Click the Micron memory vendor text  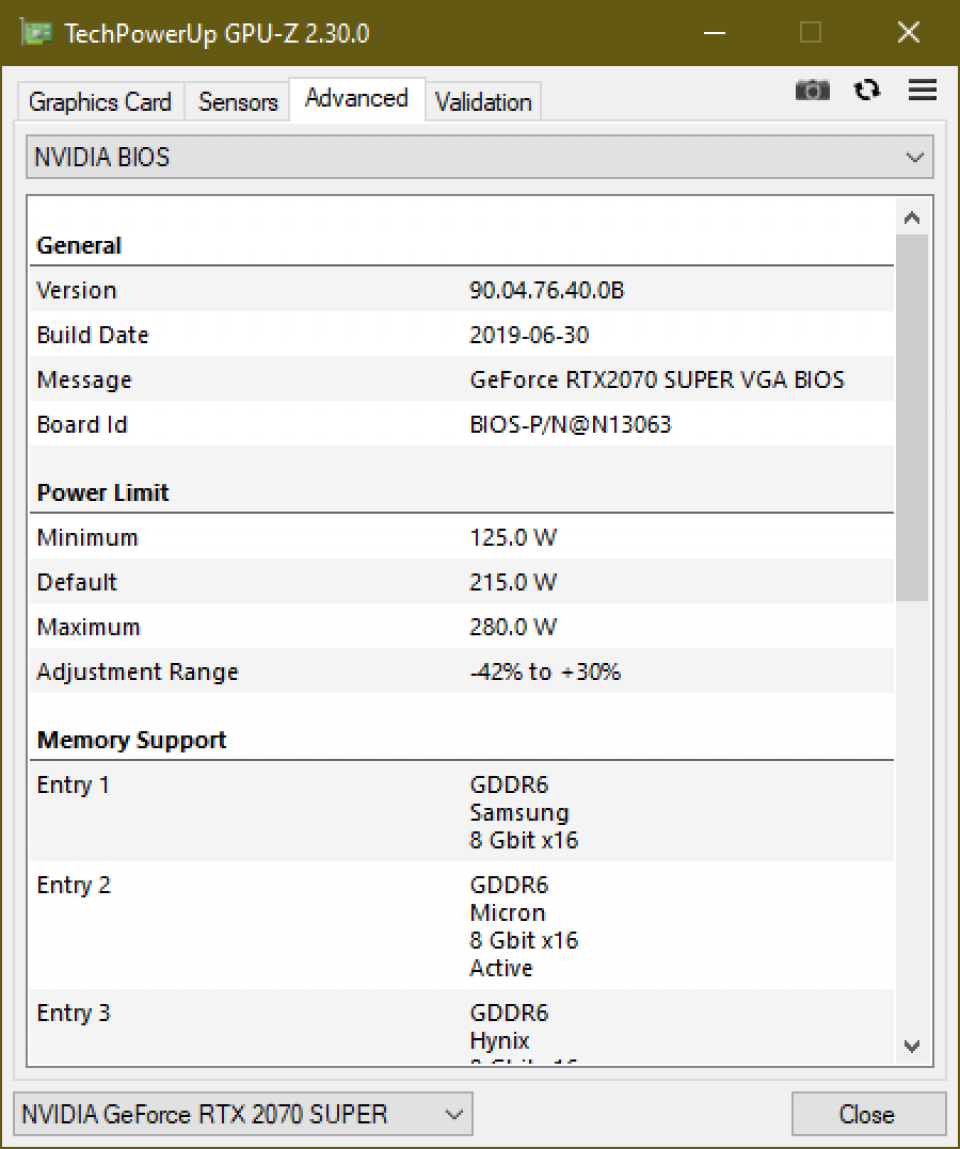point(507,913)
